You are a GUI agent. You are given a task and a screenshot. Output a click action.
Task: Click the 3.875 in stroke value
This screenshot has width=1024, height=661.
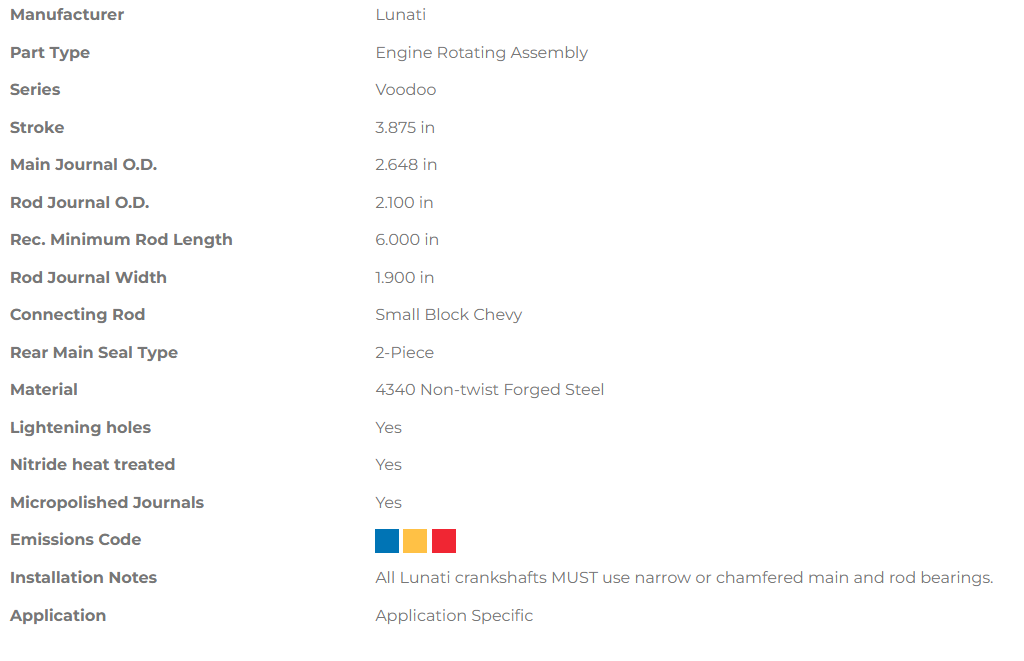405,127
